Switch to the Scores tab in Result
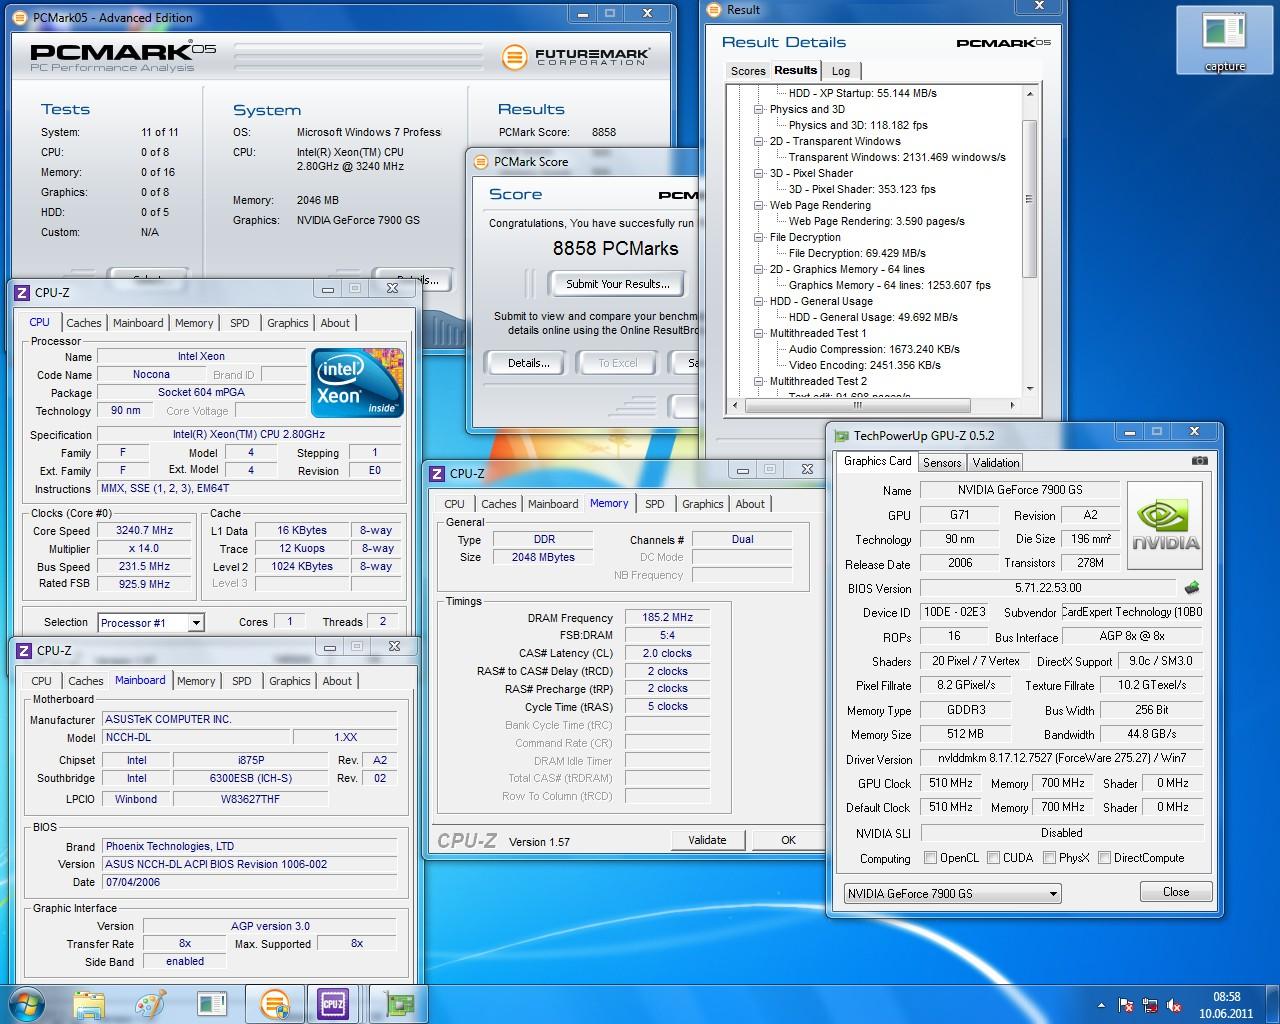 click(748, 71)
